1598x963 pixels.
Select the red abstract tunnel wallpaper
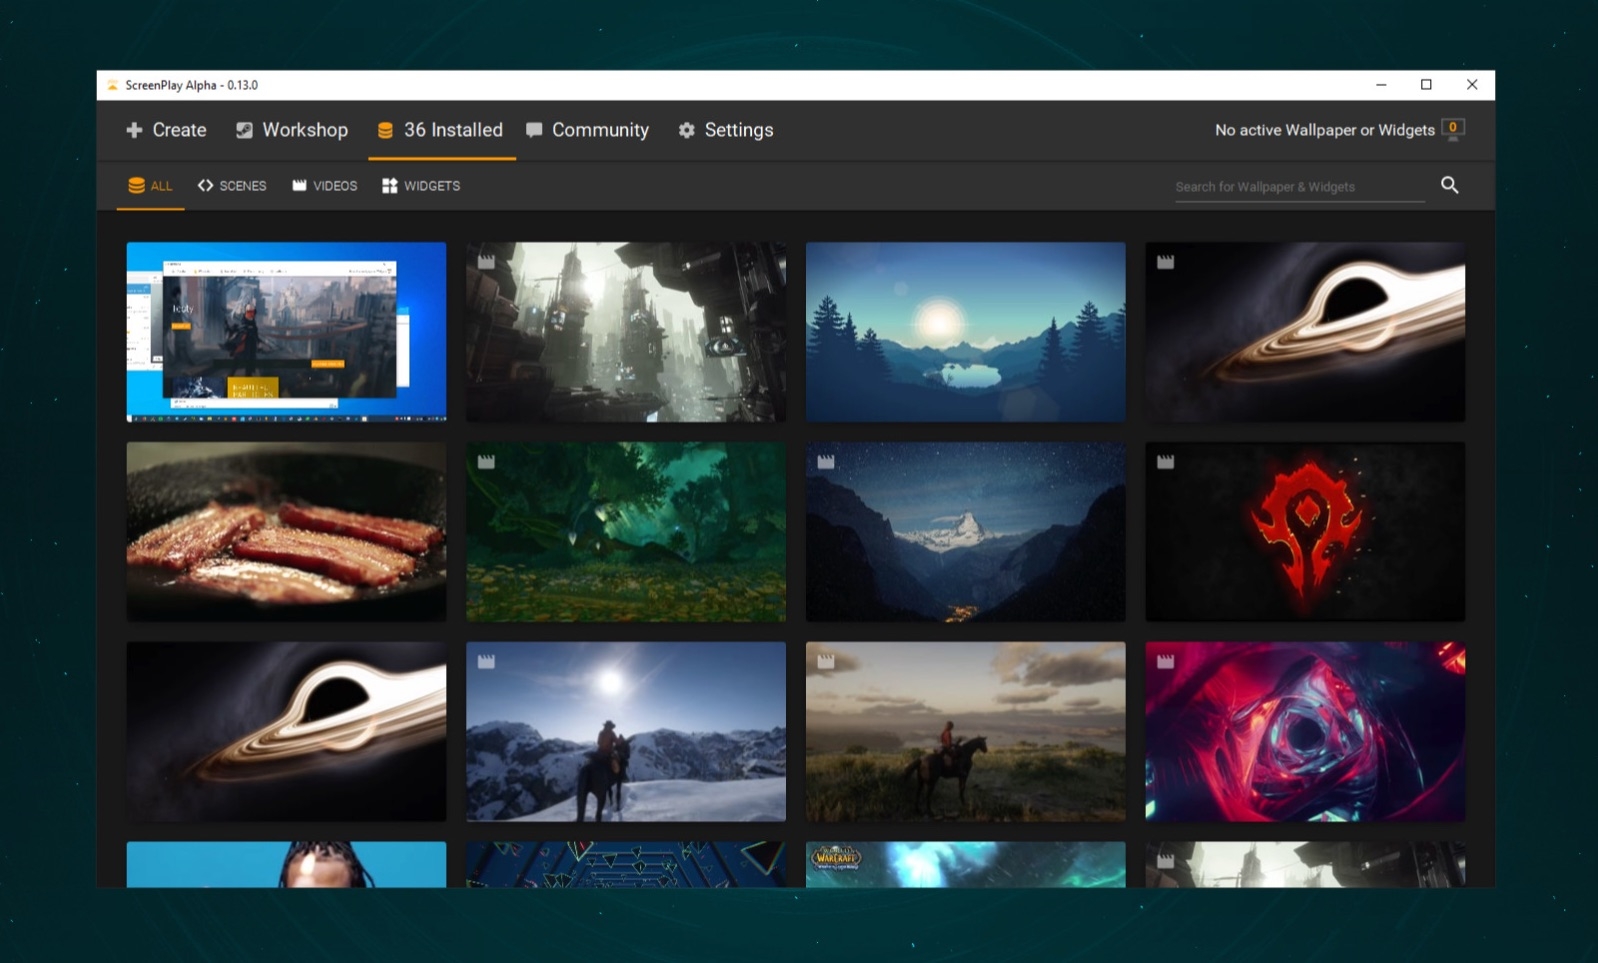click(1305, 731)
